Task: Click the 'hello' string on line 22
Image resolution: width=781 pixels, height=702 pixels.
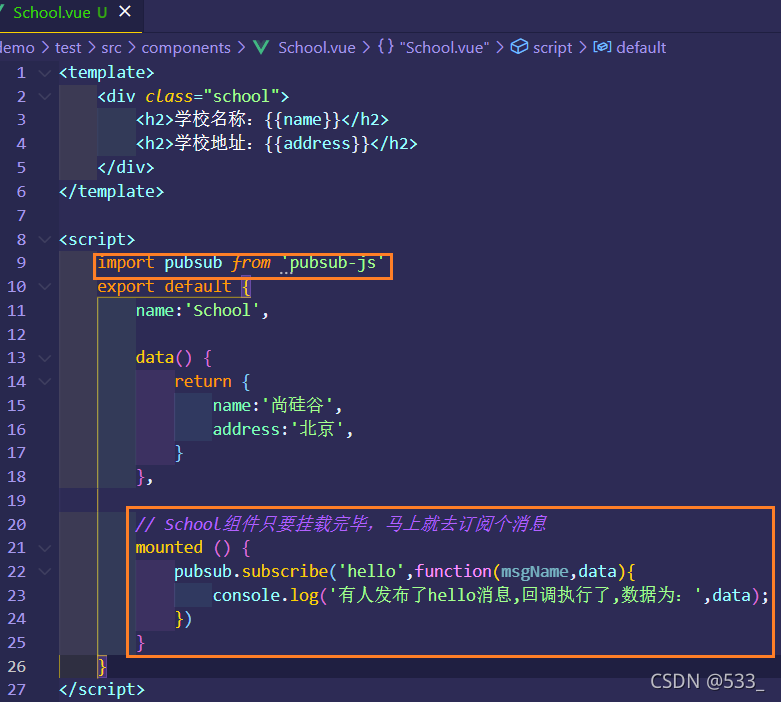Action: (371, 571)
